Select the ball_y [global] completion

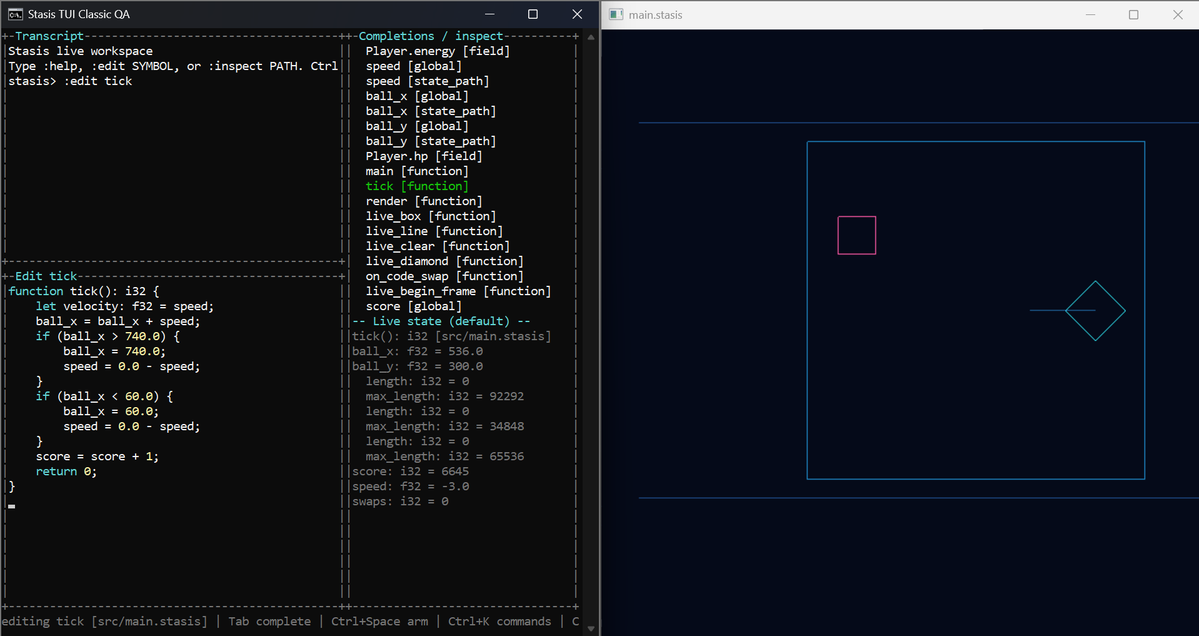[417, 126]
